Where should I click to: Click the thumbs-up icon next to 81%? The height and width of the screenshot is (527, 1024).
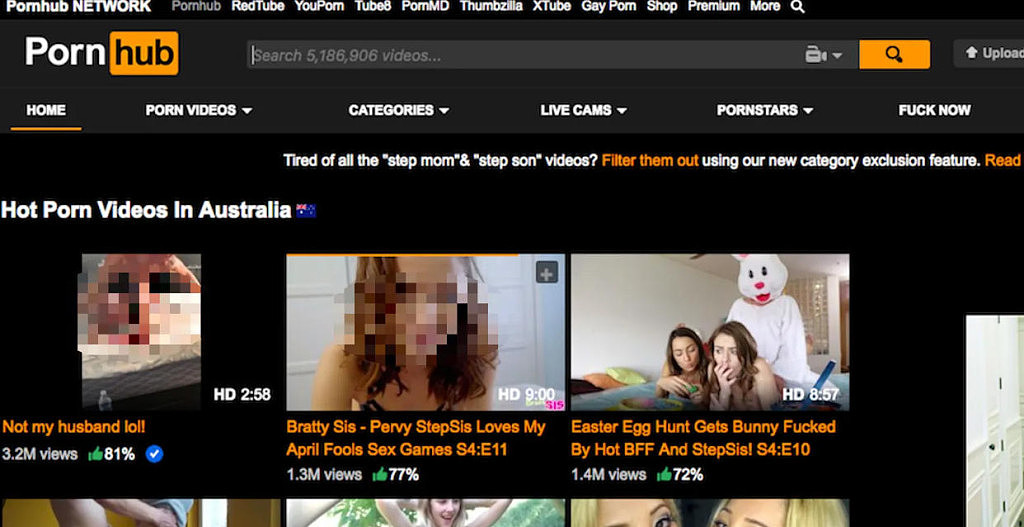95,454
